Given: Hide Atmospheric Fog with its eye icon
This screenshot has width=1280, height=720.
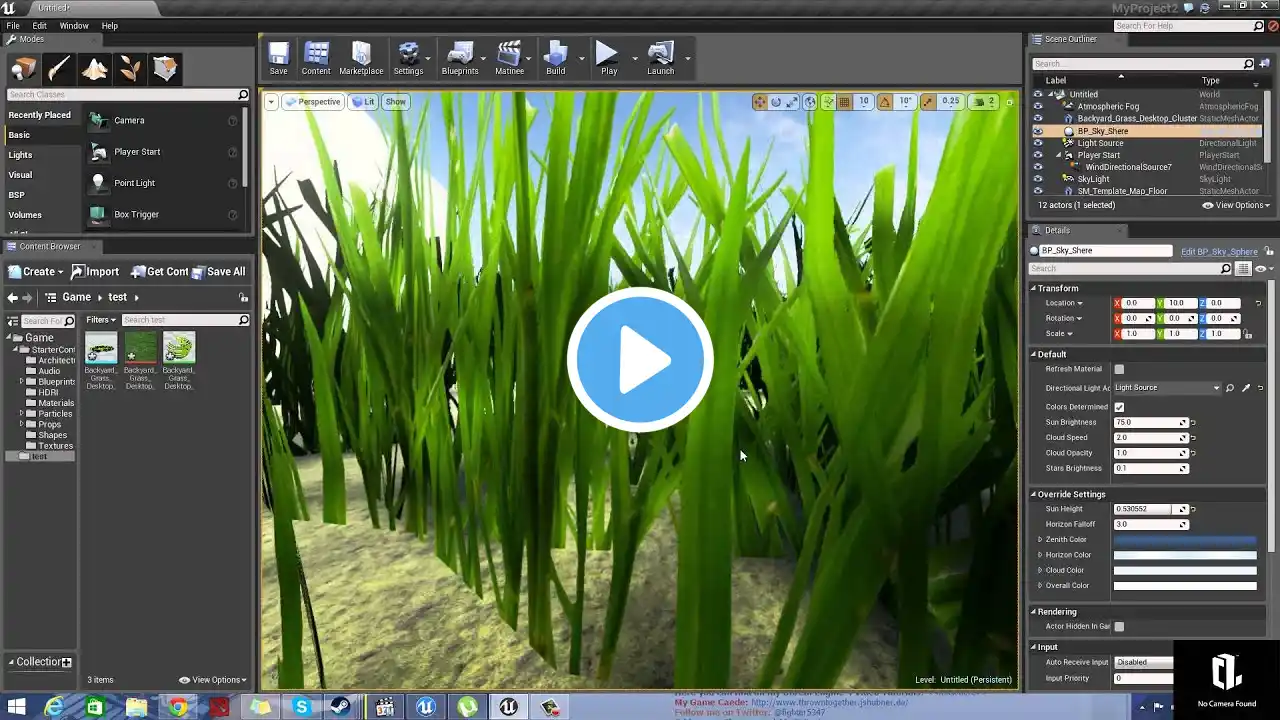Looking at the screenshot, I should [1037, 106].
